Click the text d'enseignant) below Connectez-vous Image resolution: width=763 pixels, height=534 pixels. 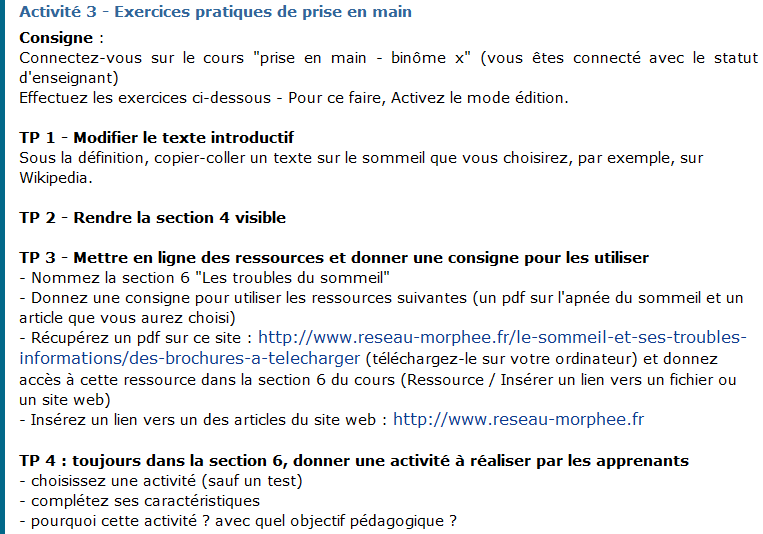(69, 78)
